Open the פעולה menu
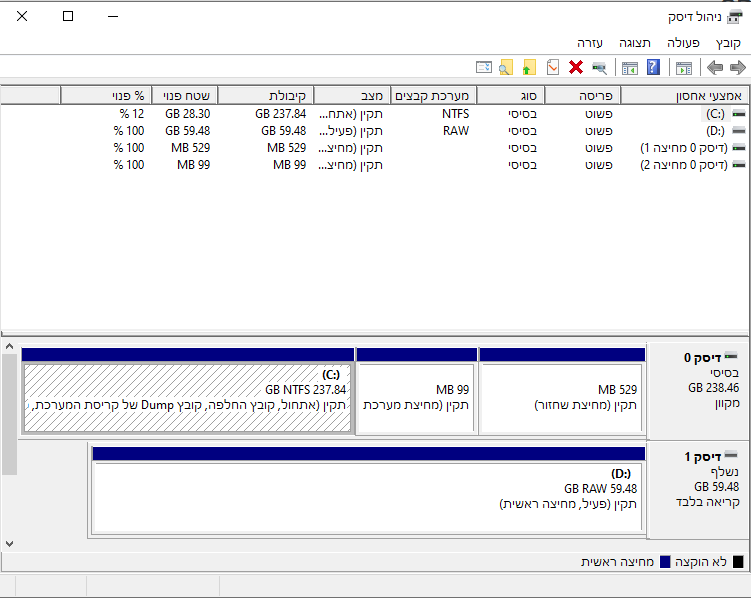This screenshot has width=751, height=598. pyautogui.click(x=683, y=43)
